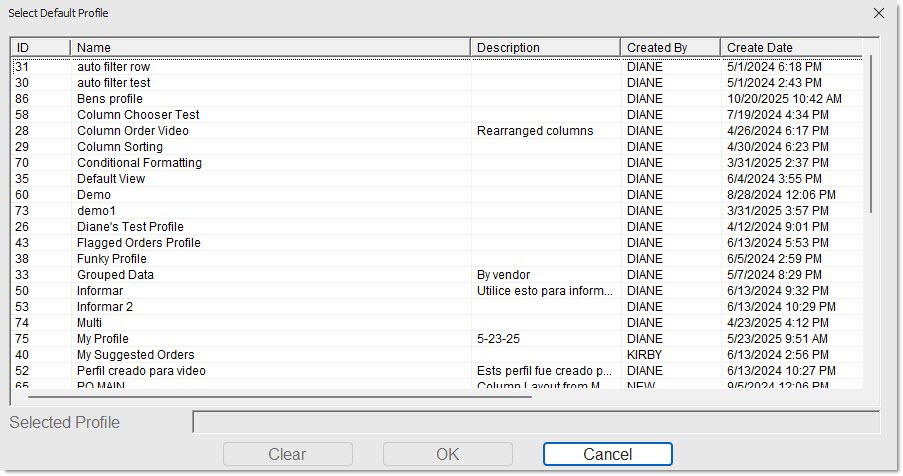Click the horizontal scrollbar below the list
Image resolution: width=903 pixels, height=476 pixels.
click(x=270, y=396)
